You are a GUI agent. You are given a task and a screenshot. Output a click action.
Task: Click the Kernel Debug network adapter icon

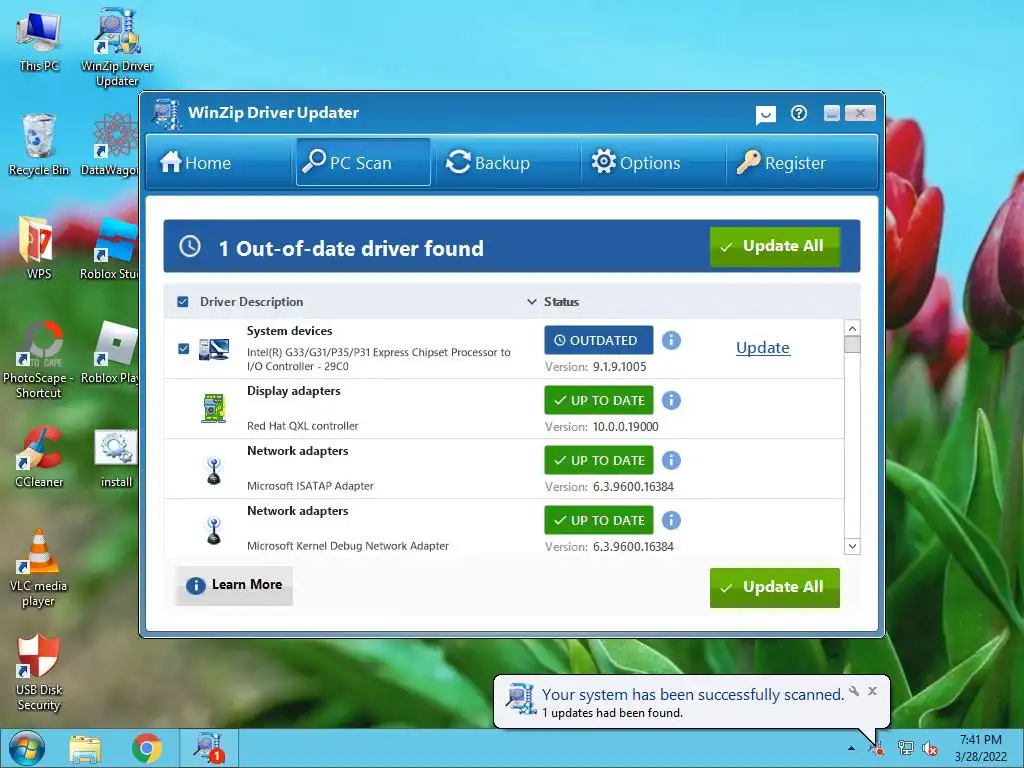point(214,530)
